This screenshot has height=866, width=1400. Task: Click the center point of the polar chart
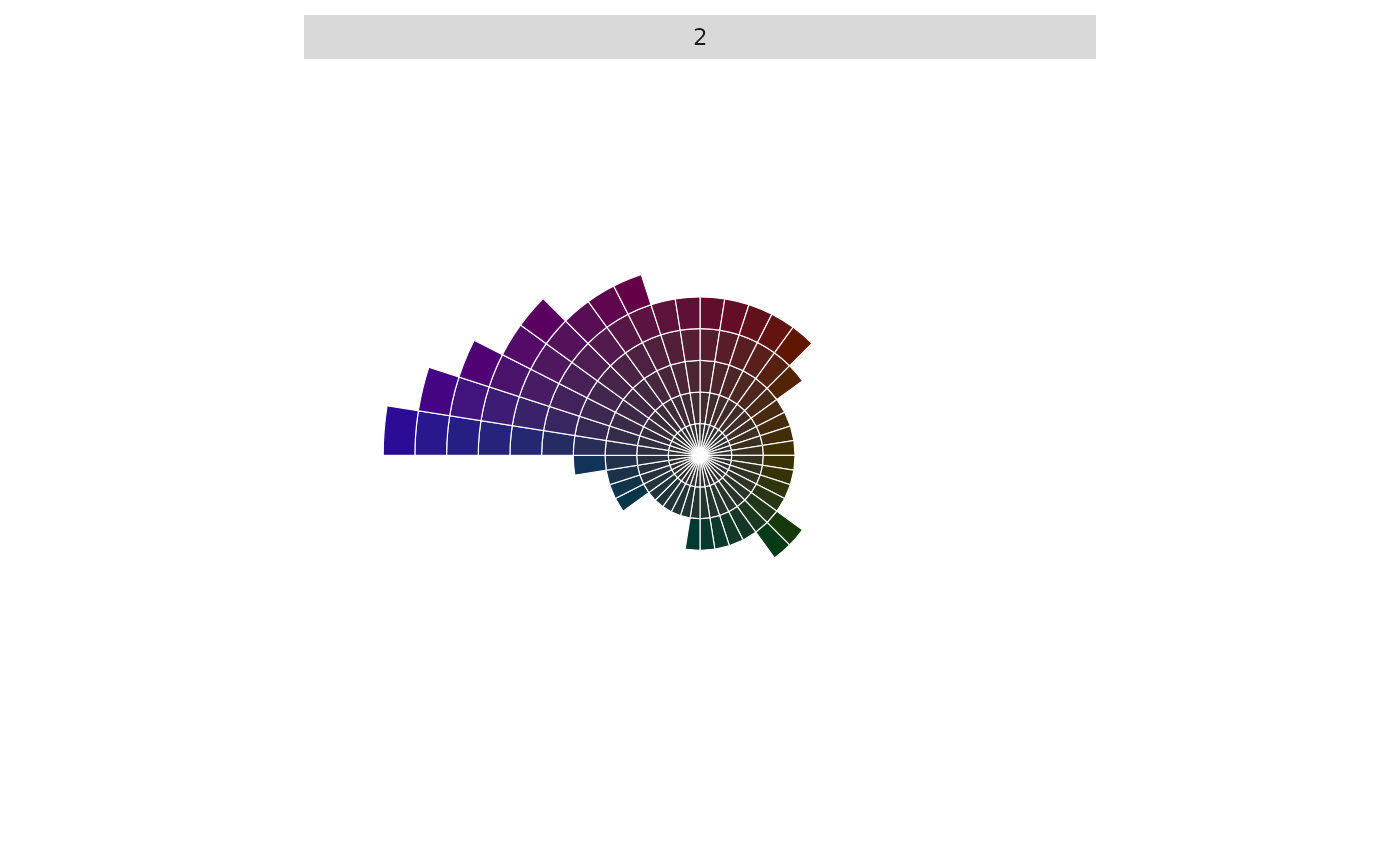click(x=700, y=455)
